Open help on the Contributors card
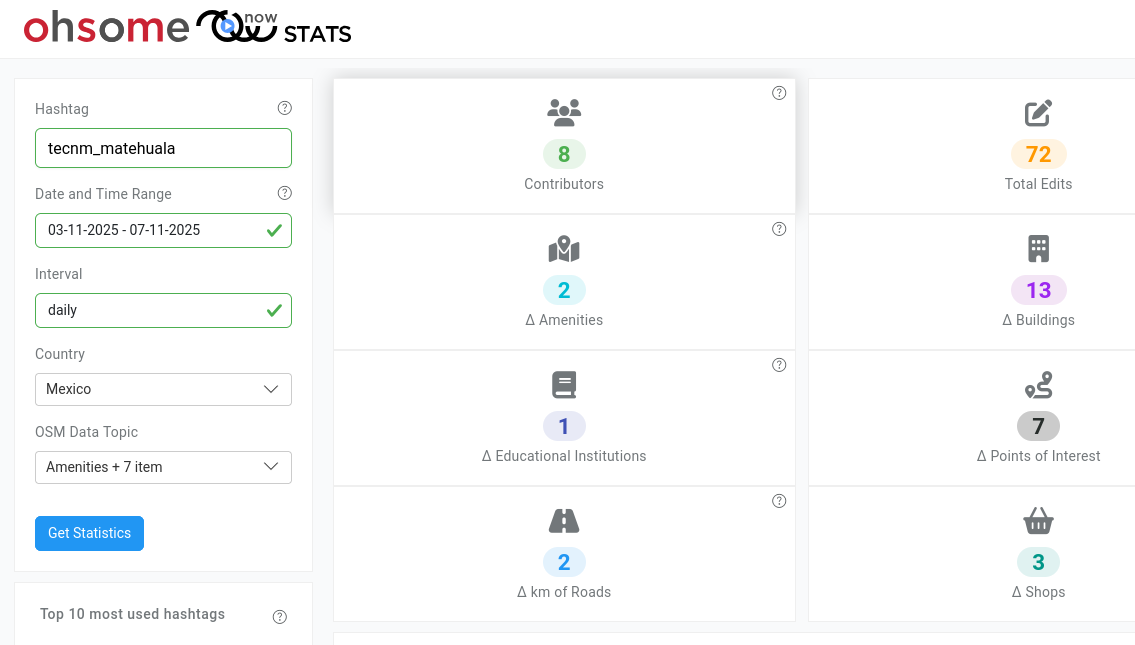Viewport: 1135px width, 645px height. [779, 93]
